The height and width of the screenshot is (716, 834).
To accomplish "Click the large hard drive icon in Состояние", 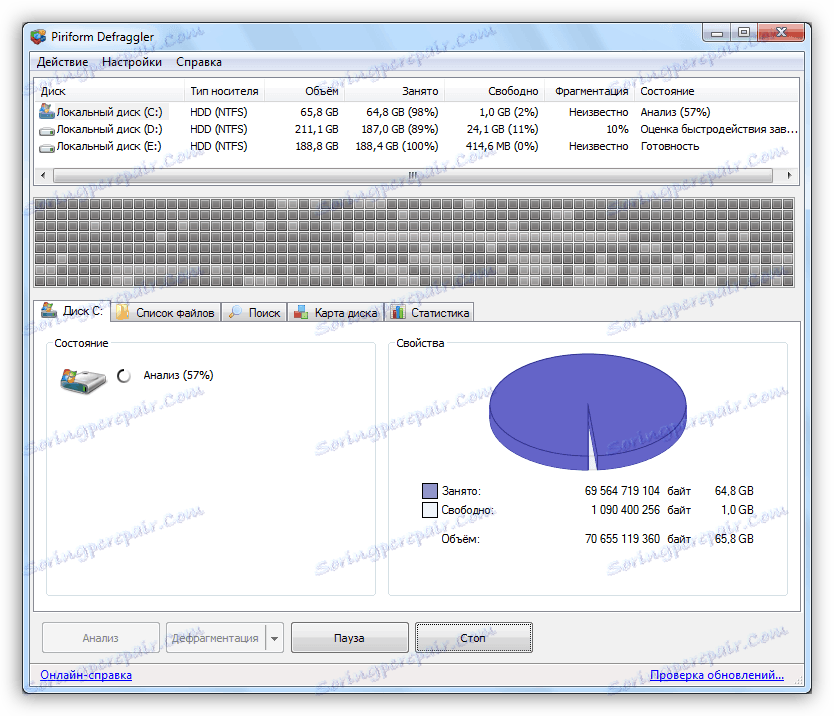I will tap(83, 381).
